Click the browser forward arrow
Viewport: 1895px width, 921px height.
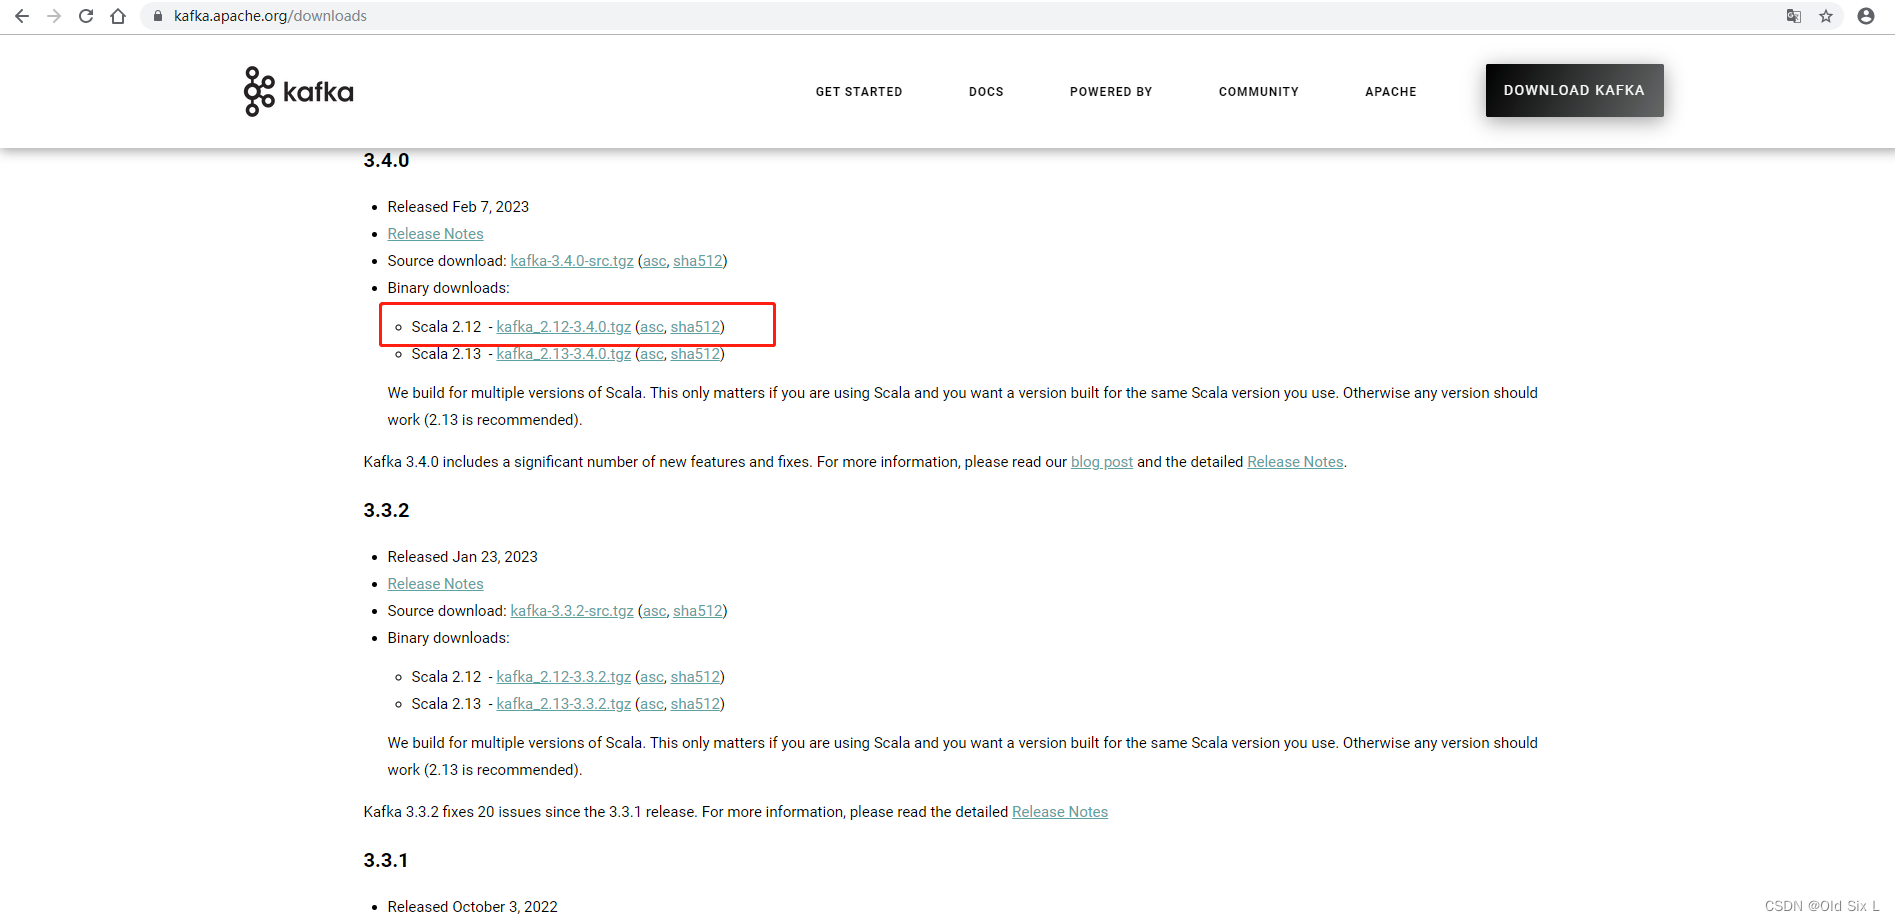(54, 16)
